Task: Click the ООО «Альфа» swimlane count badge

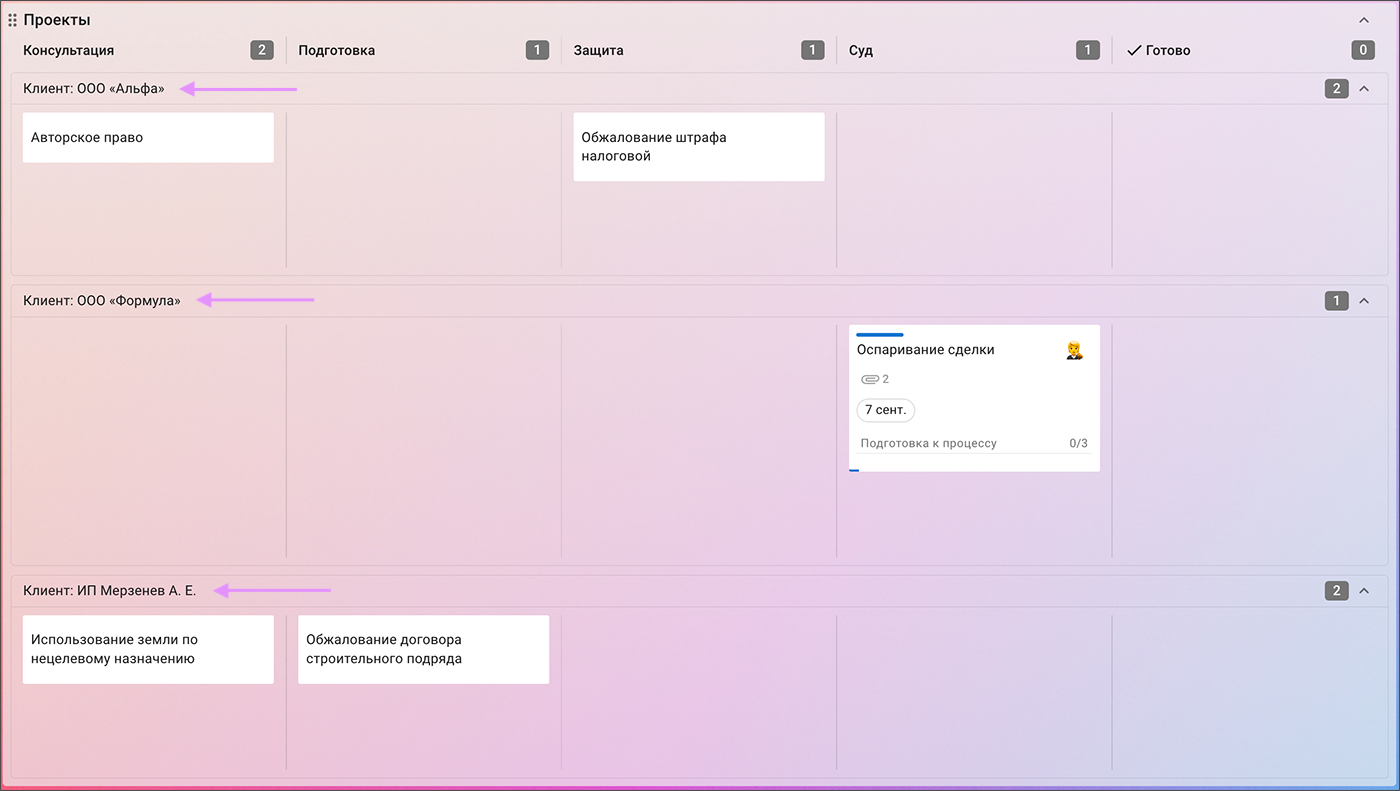Action: coord(1336,89)
